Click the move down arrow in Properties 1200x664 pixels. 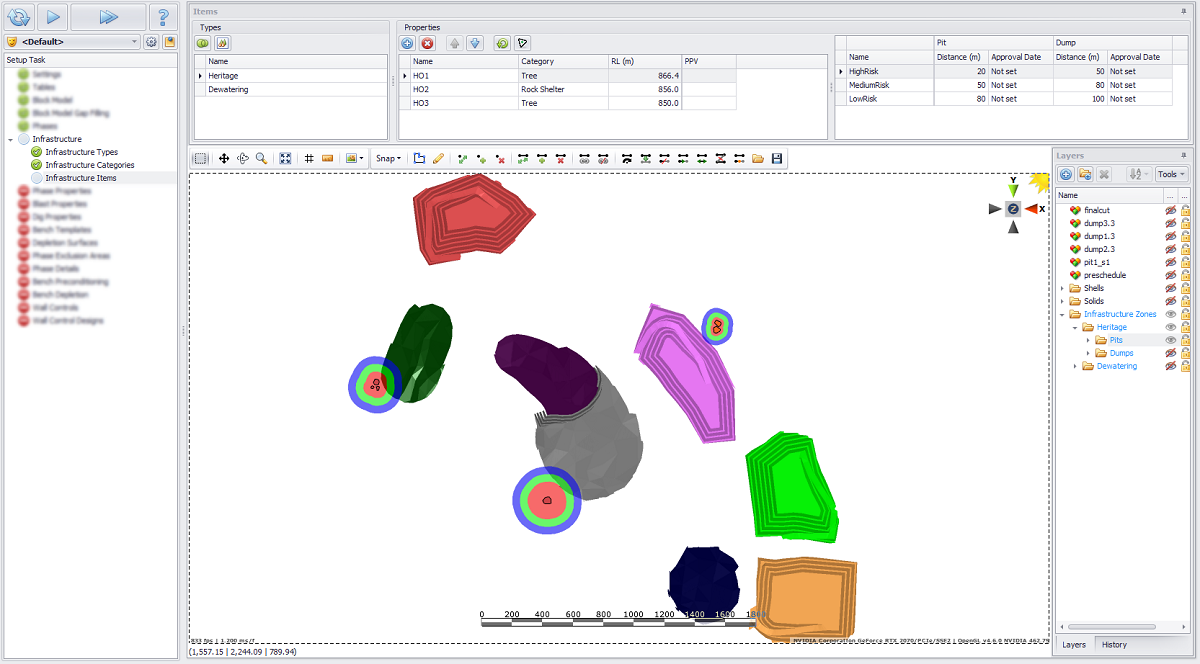click(x=475, y=43)
